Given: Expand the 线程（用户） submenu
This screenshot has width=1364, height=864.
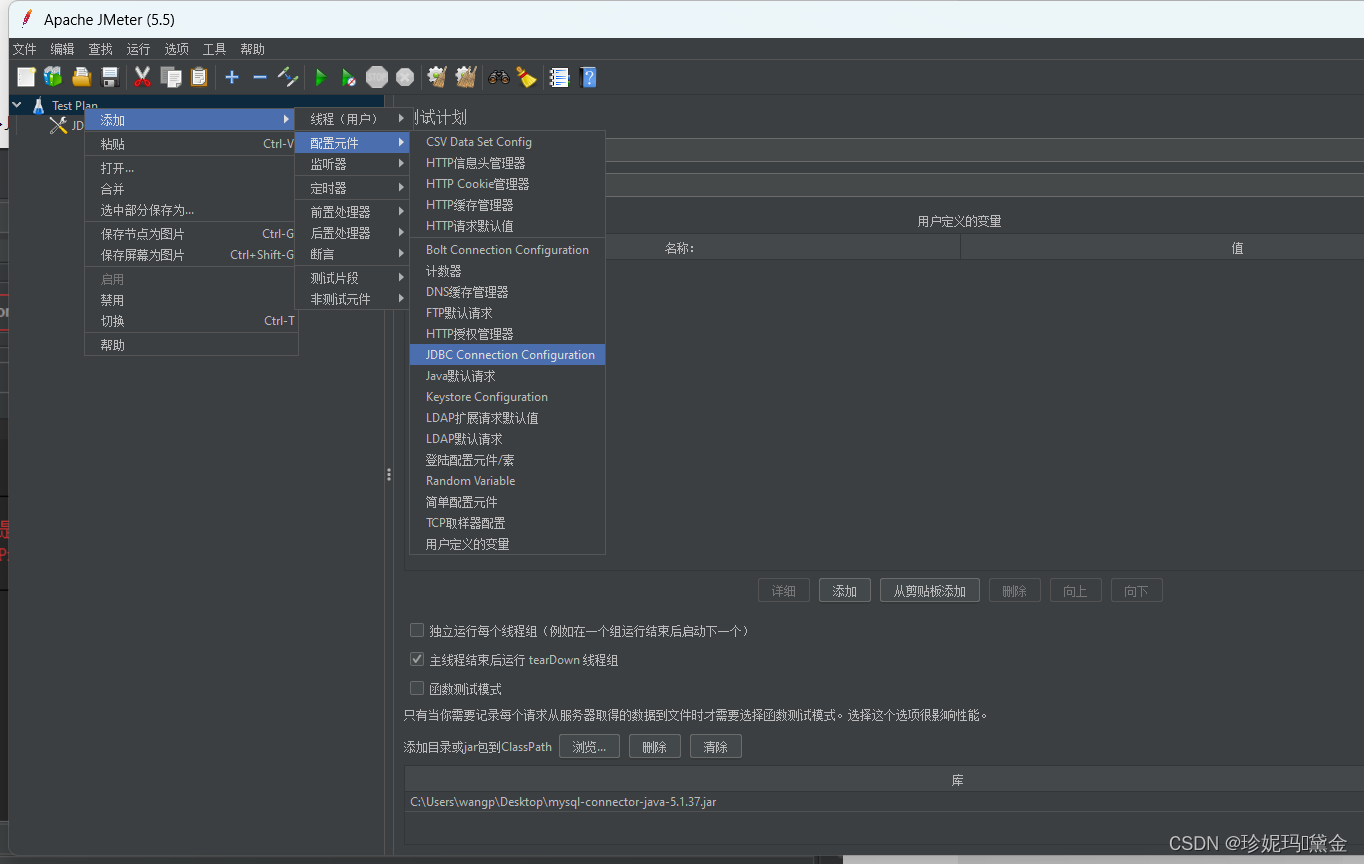Looking at the screenshot, I should [352, 119].
